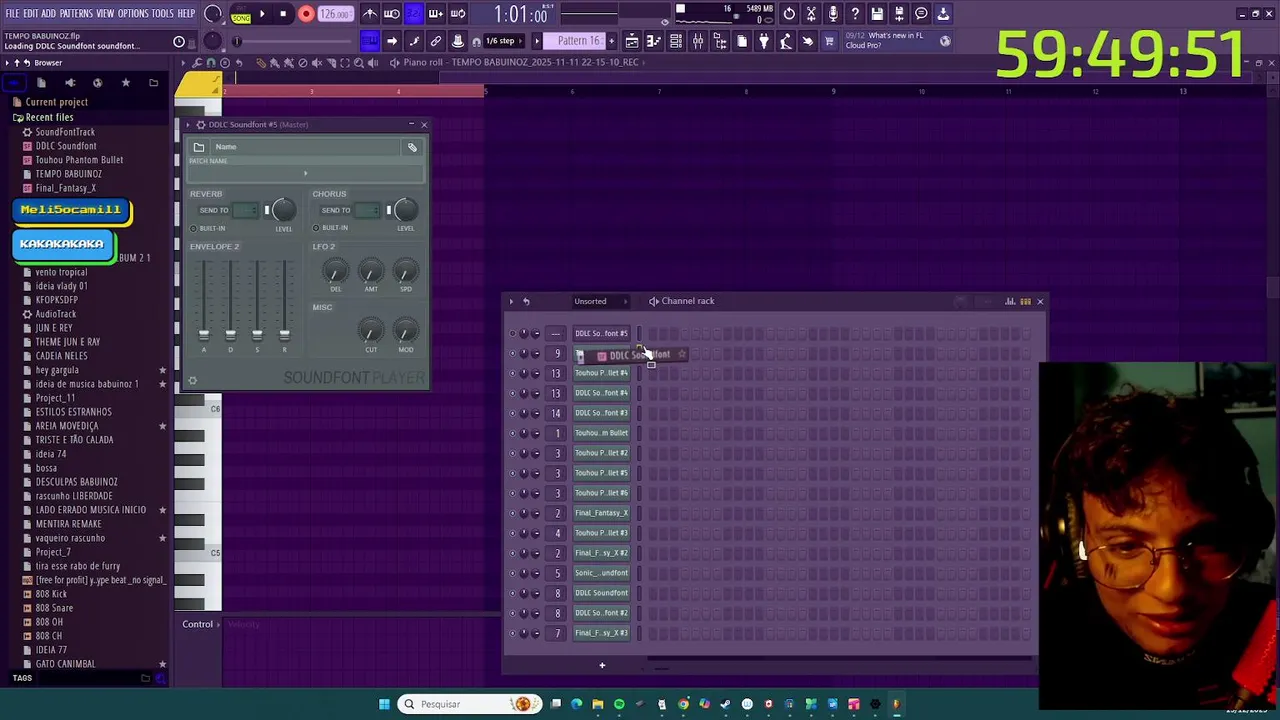Viewport: 1280px width, 720px height.
Task: Toggle PAT/SONG mode button
Action: point(241,14)
